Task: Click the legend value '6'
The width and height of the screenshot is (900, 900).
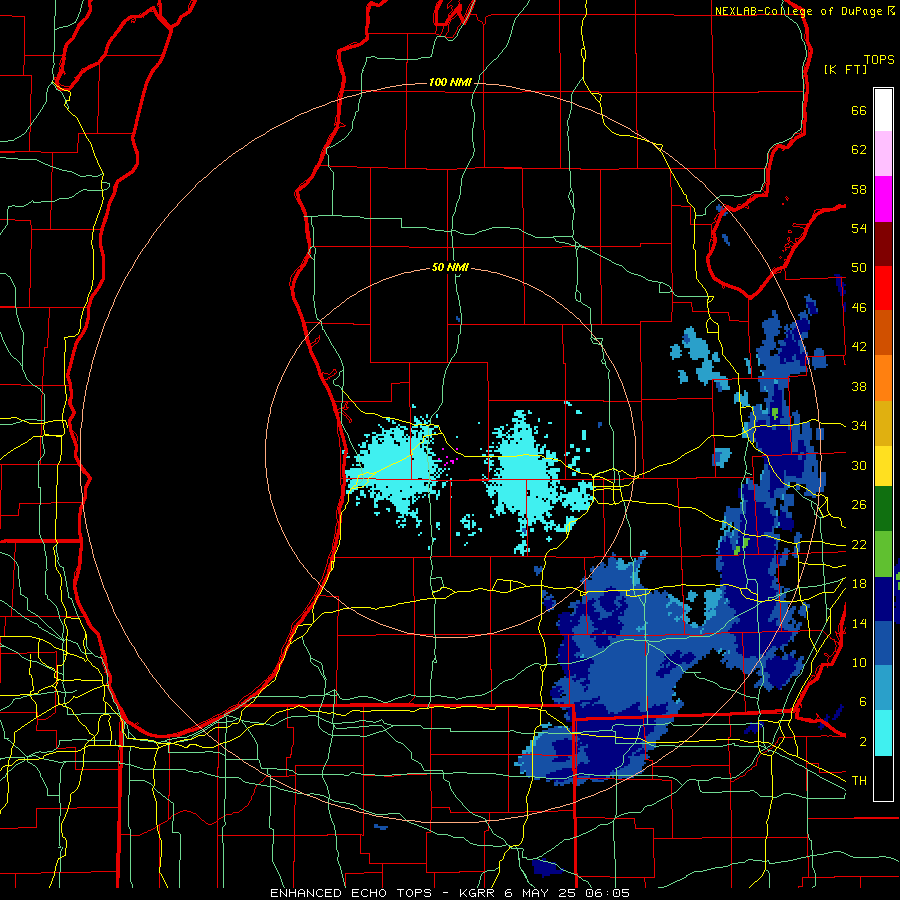Action: coord(863,702)
